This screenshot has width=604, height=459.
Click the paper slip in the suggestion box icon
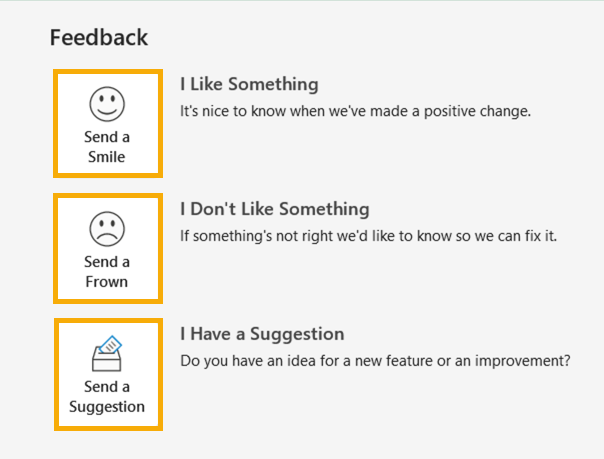click(111, 344)
